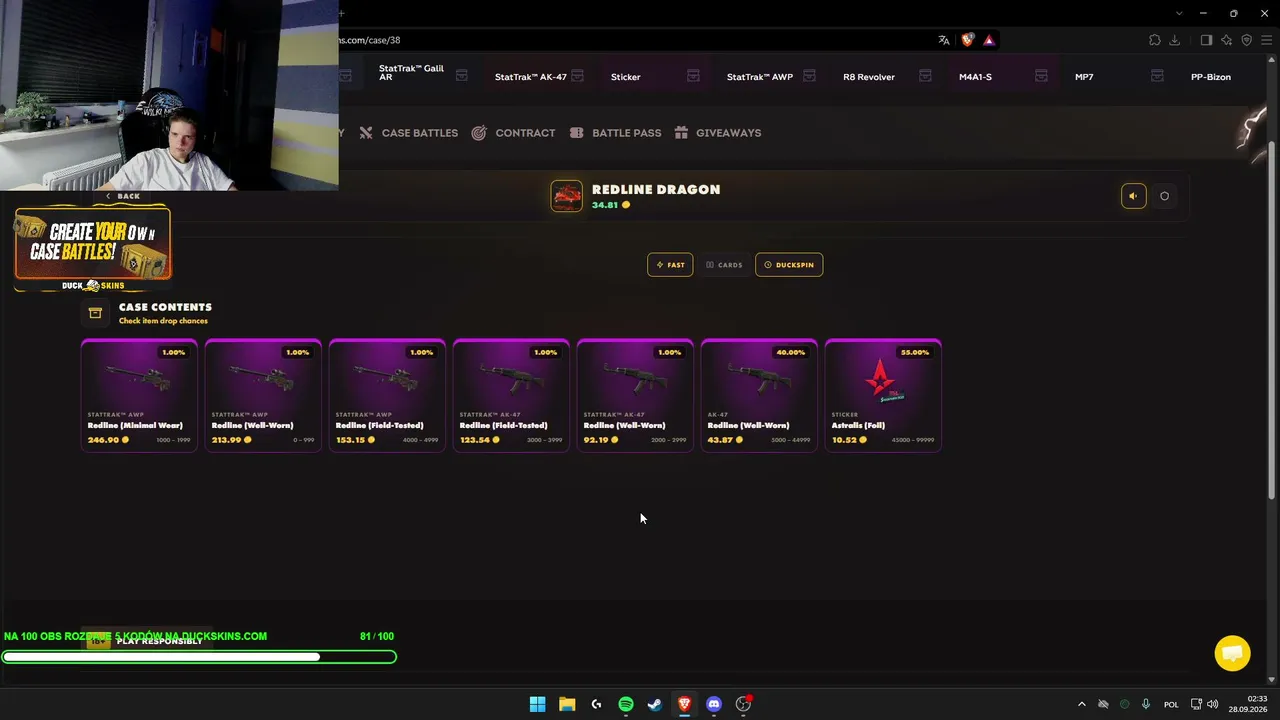Click the Contract target icon
Viewport: 1280px width, 720px height.
coord(479,133)
